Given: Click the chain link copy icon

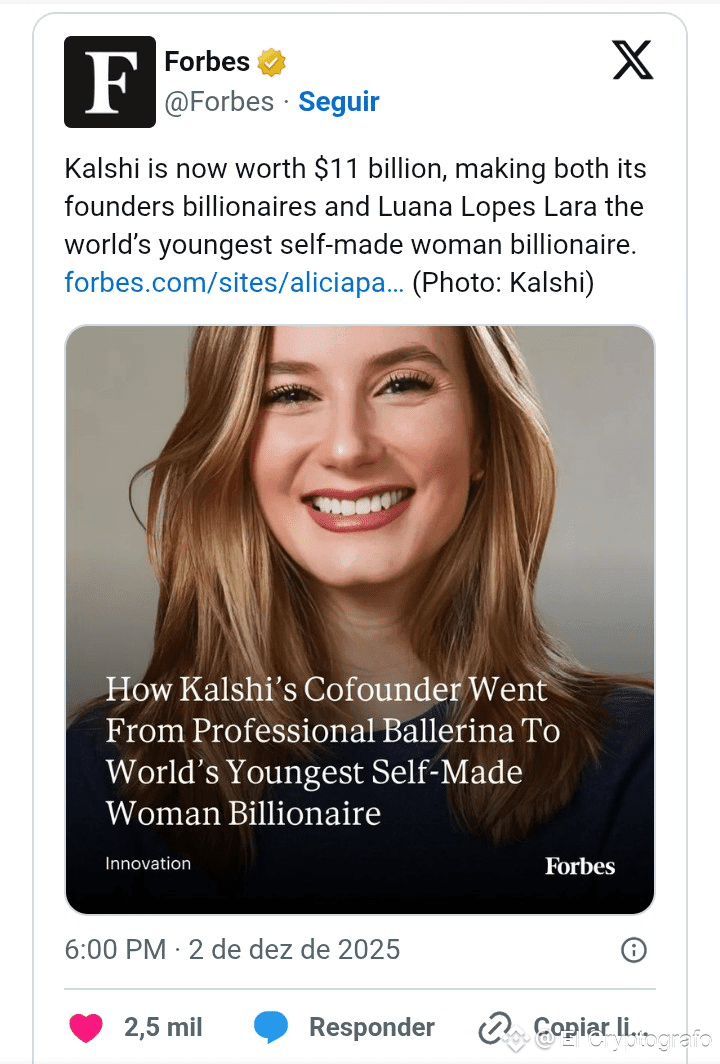Looking at the screenshot, I should pos(496,1027).
